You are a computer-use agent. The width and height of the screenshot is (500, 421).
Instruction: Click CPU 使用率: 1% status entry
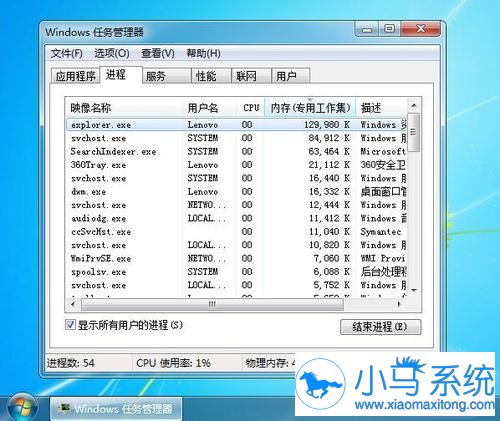173,363
